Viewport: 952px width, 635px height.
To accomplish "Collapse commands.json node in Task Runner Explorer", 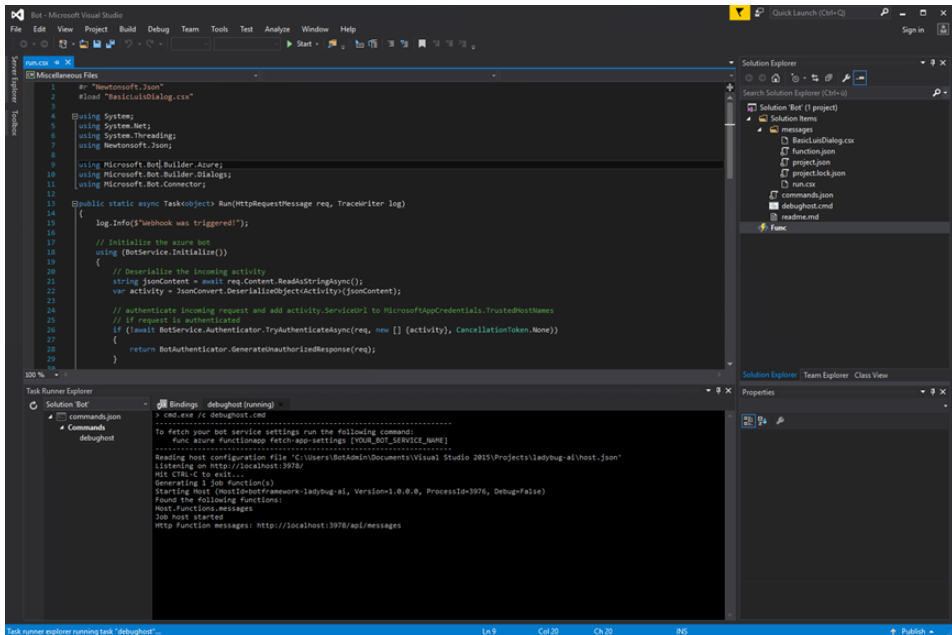I will pos(50,417).
